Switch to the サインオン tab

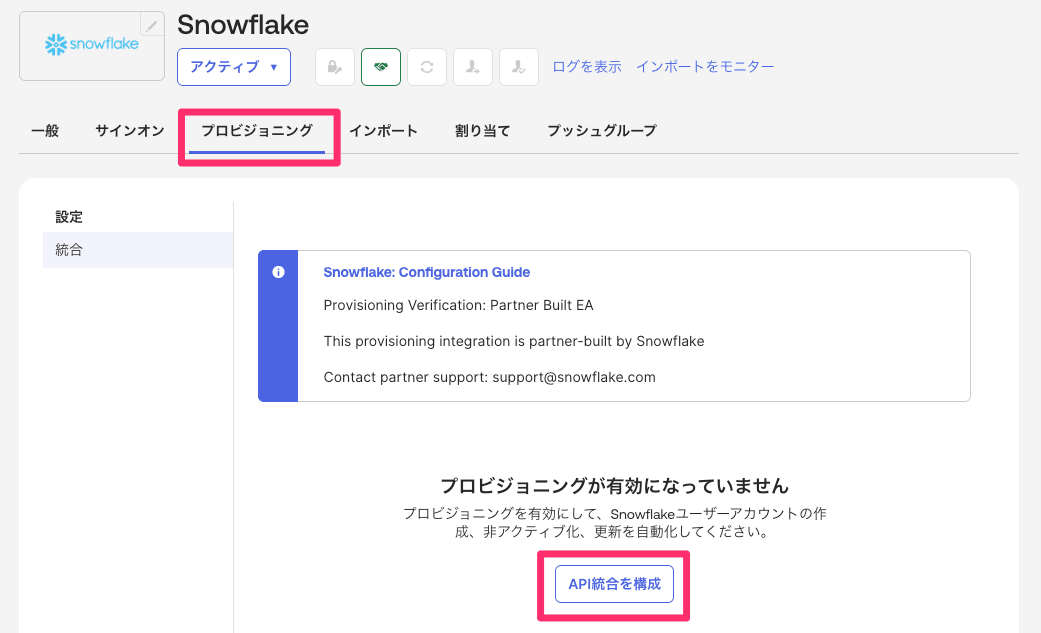(130, 131)
